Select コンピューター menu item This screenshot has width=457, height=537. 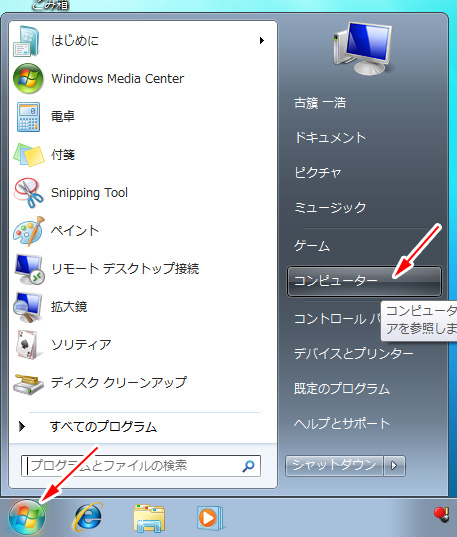coord(364,281)
